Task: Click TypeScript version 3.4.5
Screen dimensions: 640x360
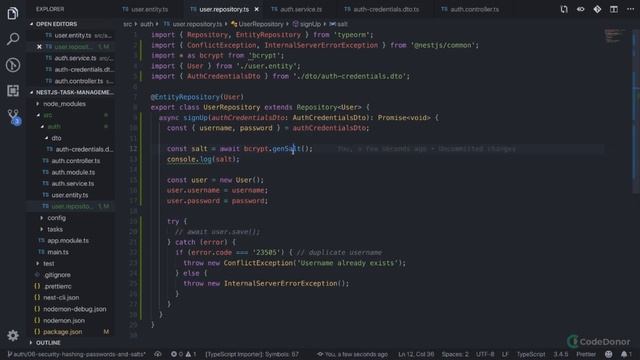Action: 561,354
